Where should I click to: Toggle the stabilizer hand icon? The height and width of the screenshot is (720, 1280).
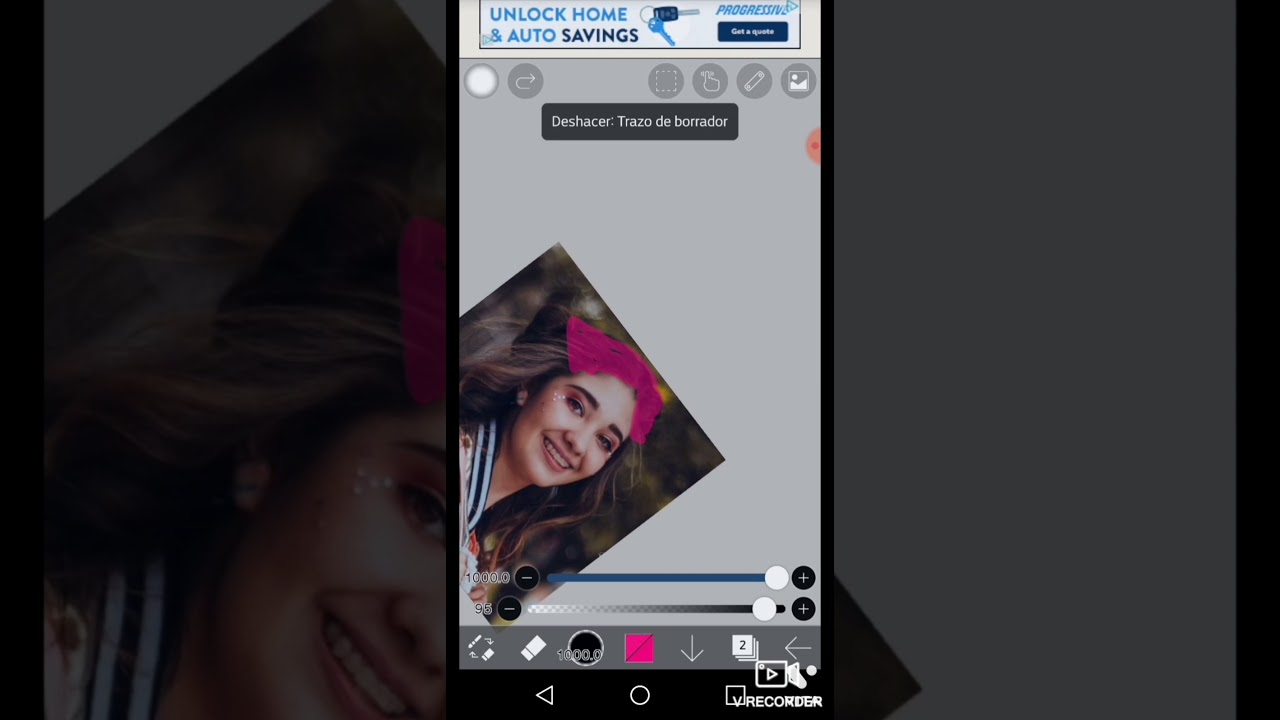[710, 81]
